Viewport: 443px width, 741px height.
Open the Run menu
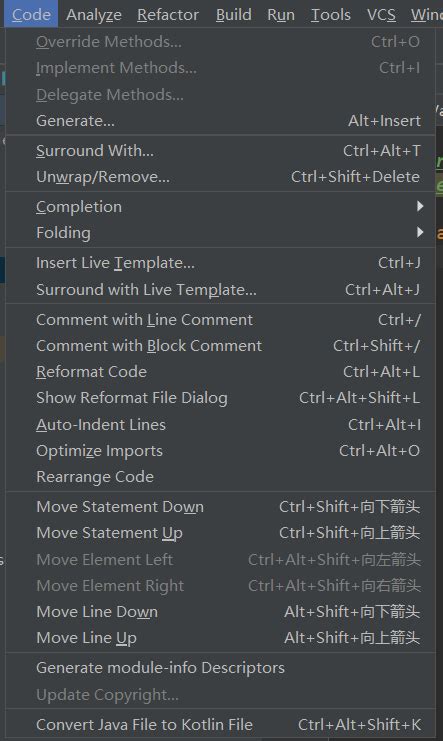281,15
